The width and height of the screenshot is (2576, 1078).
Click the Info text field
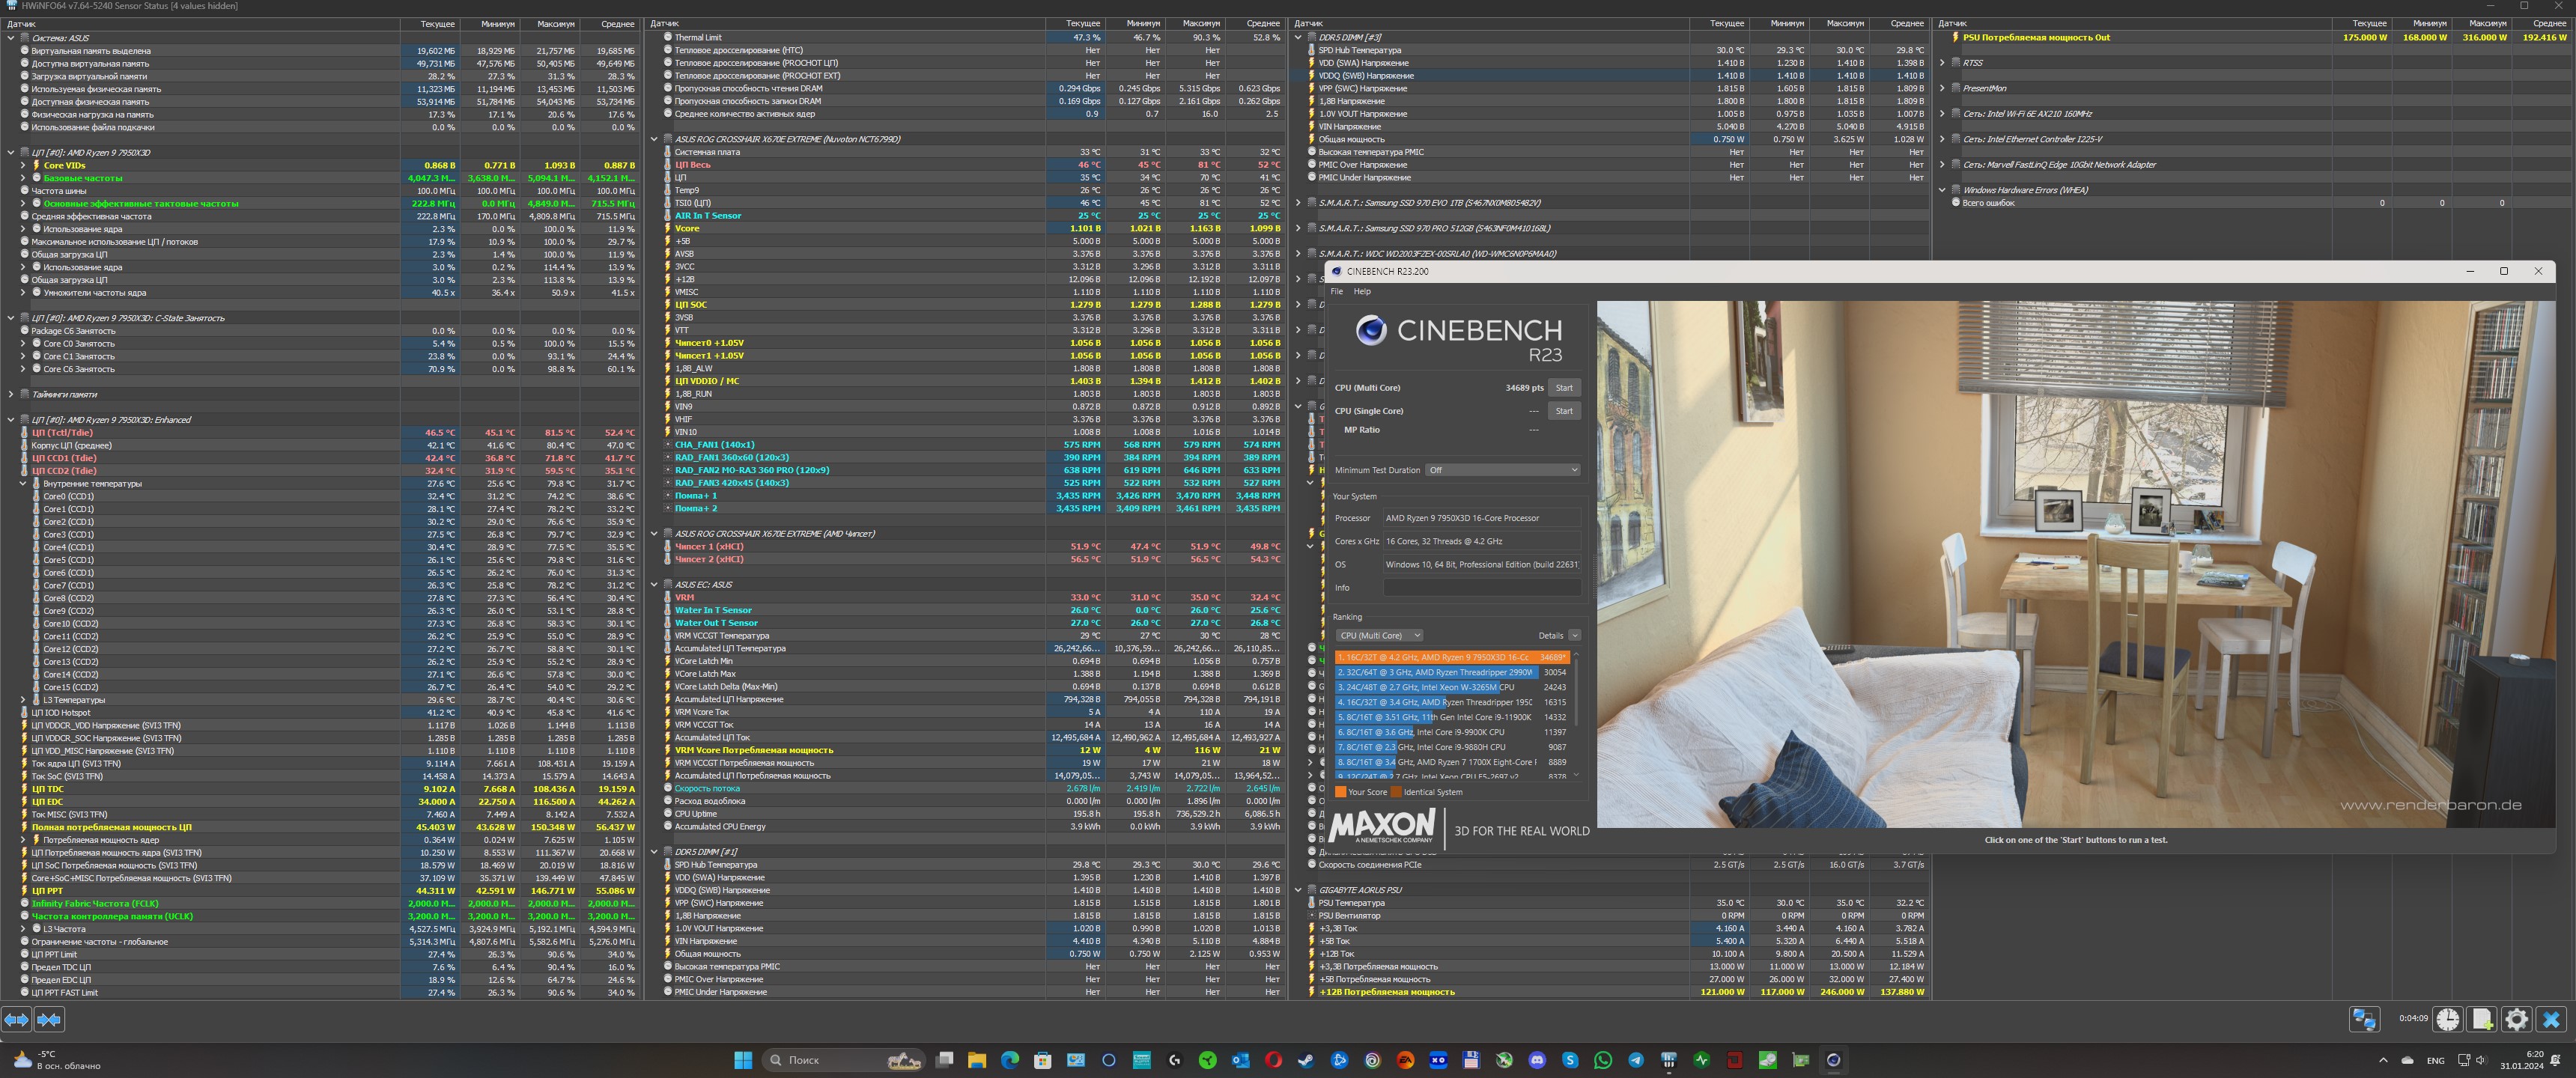pyautogui.click(x=1481, y=588)
